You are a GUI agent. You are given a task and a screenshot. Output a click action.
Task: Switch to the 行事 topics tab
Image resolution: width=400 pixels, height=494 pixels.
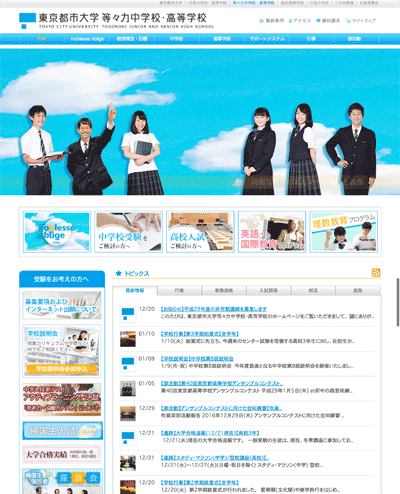coord(179,290)
